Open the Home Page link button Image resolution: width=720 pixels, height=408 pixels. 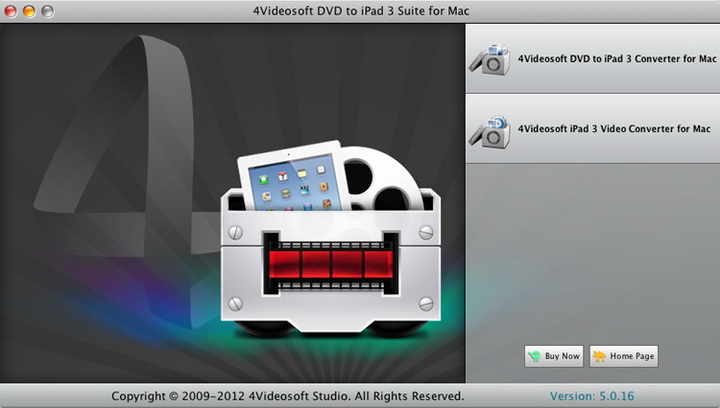[624, 356]
